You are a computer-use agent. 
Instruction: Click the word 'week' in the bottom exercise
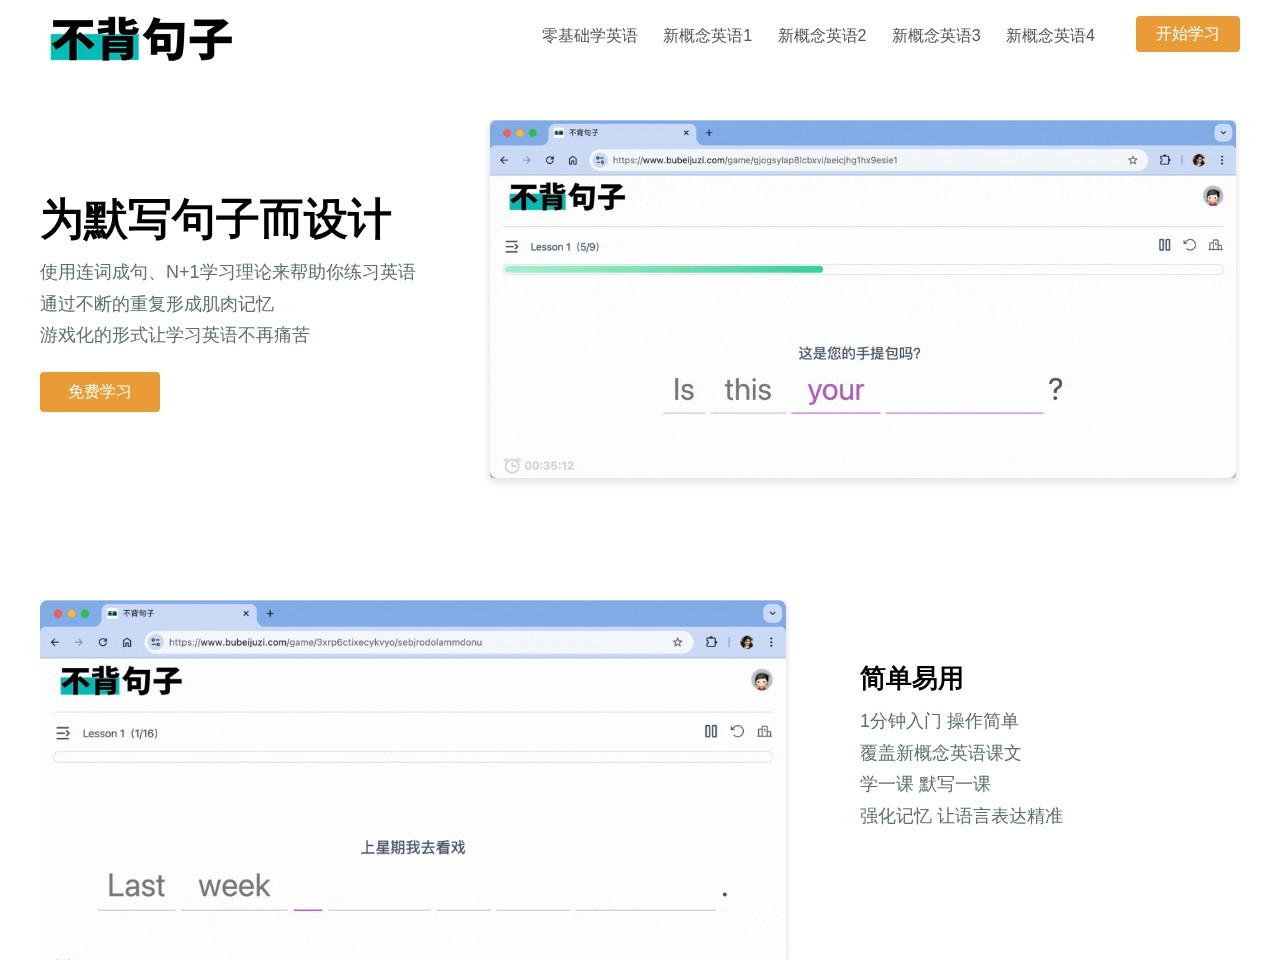point(234,886)
